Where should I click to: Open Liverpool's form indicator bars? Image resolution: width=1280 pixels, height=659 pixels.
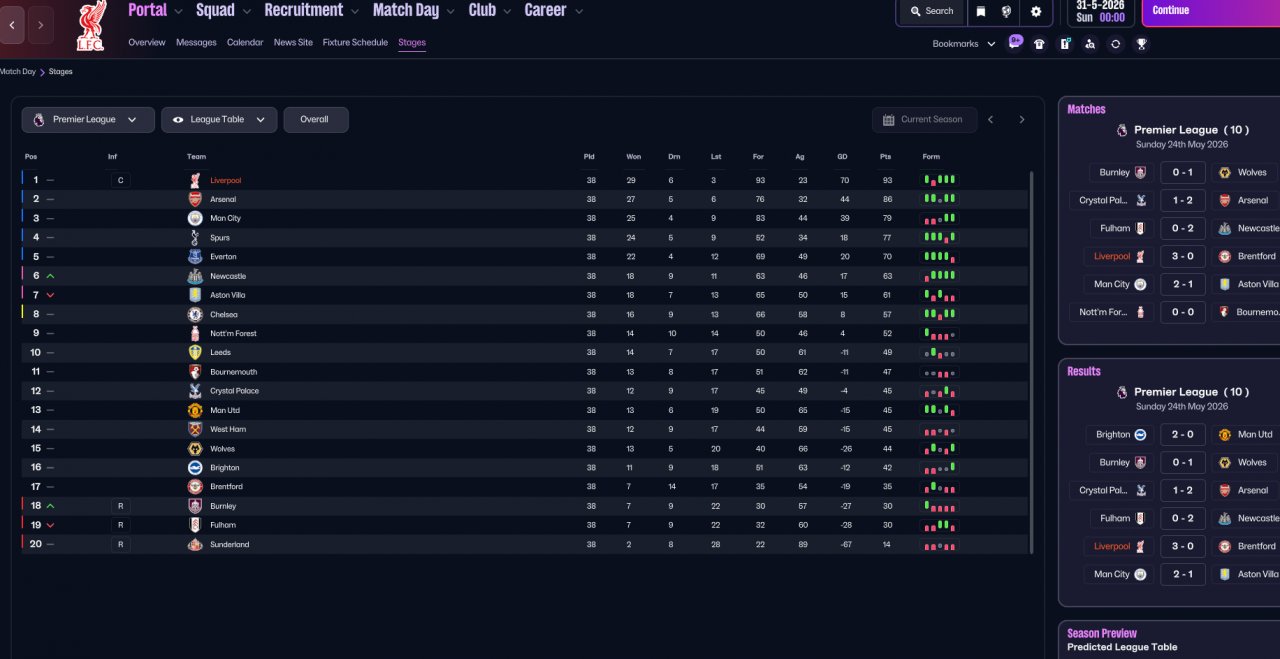point(939,180)
